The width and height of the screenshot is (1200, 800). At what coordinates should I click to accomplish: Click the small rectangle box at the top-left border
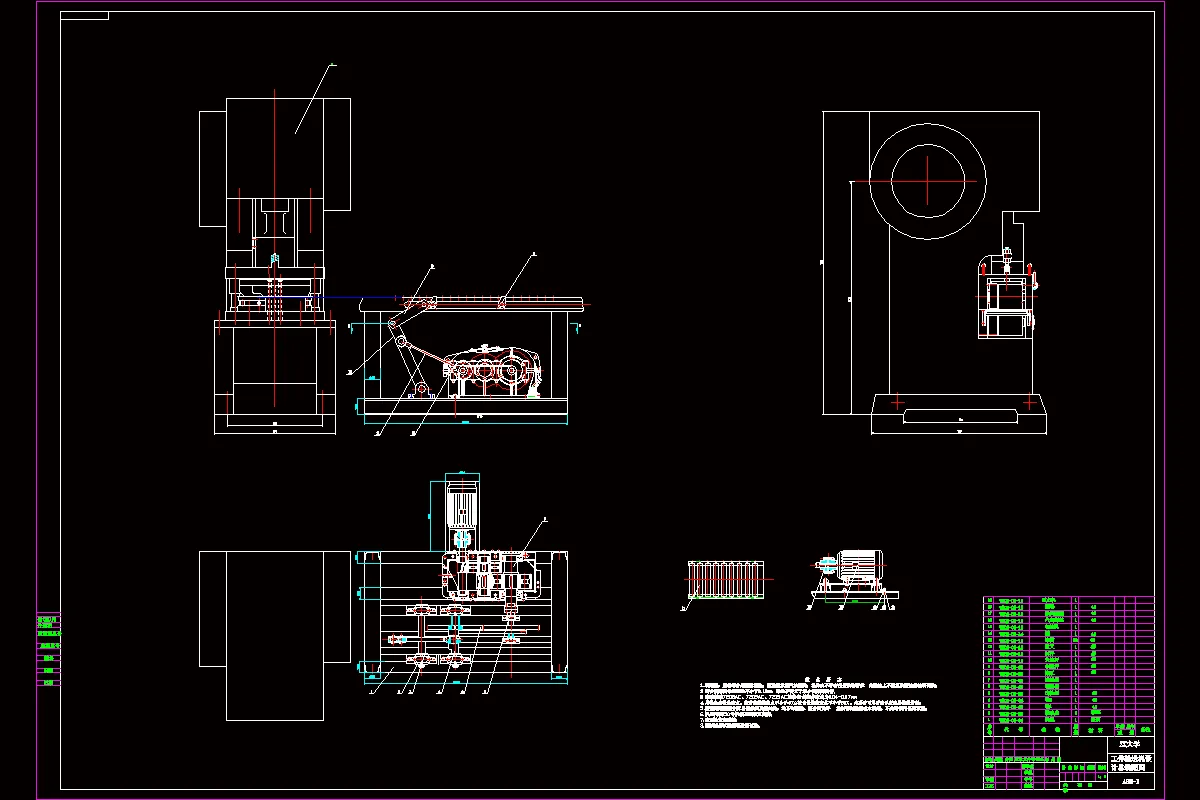click(x=84, y=16)
